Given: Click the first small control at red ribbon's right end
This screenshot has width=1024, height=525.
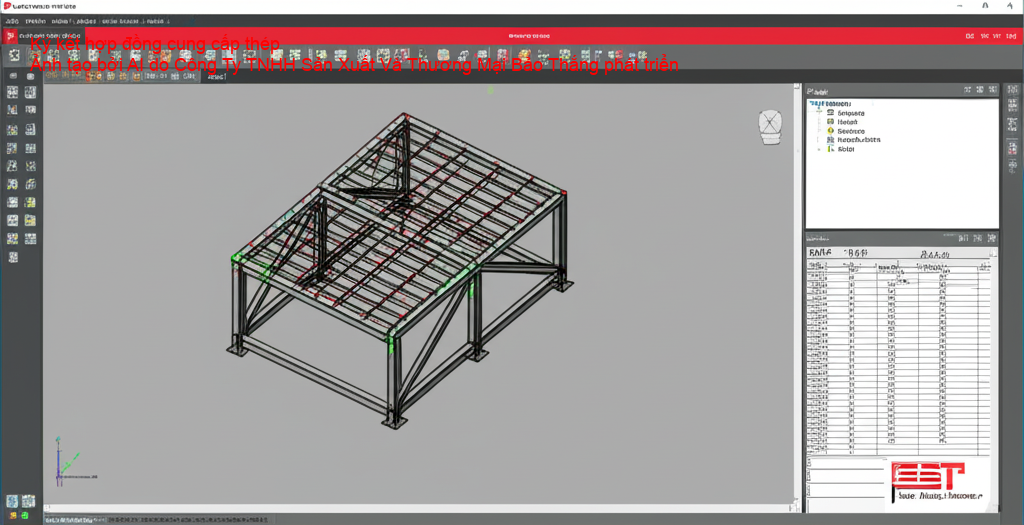Looking at the screenshot, I should [970, 36].
